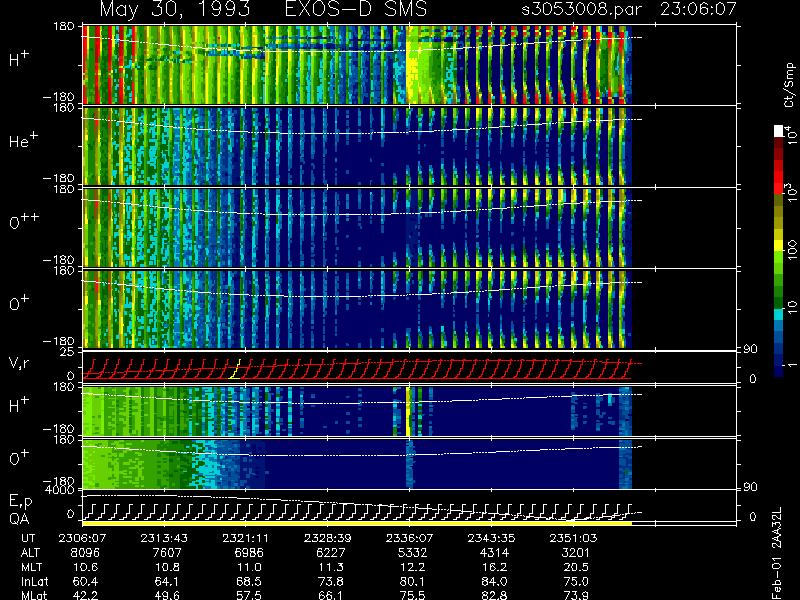Pick the yellow band of the color bar

pyautogui.click(x=779, y=245)
